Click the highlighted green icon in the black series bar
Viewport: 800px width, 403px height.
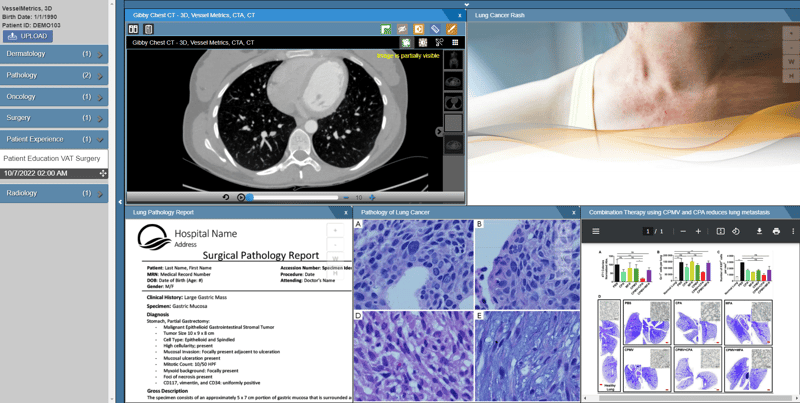click(406, 42)
